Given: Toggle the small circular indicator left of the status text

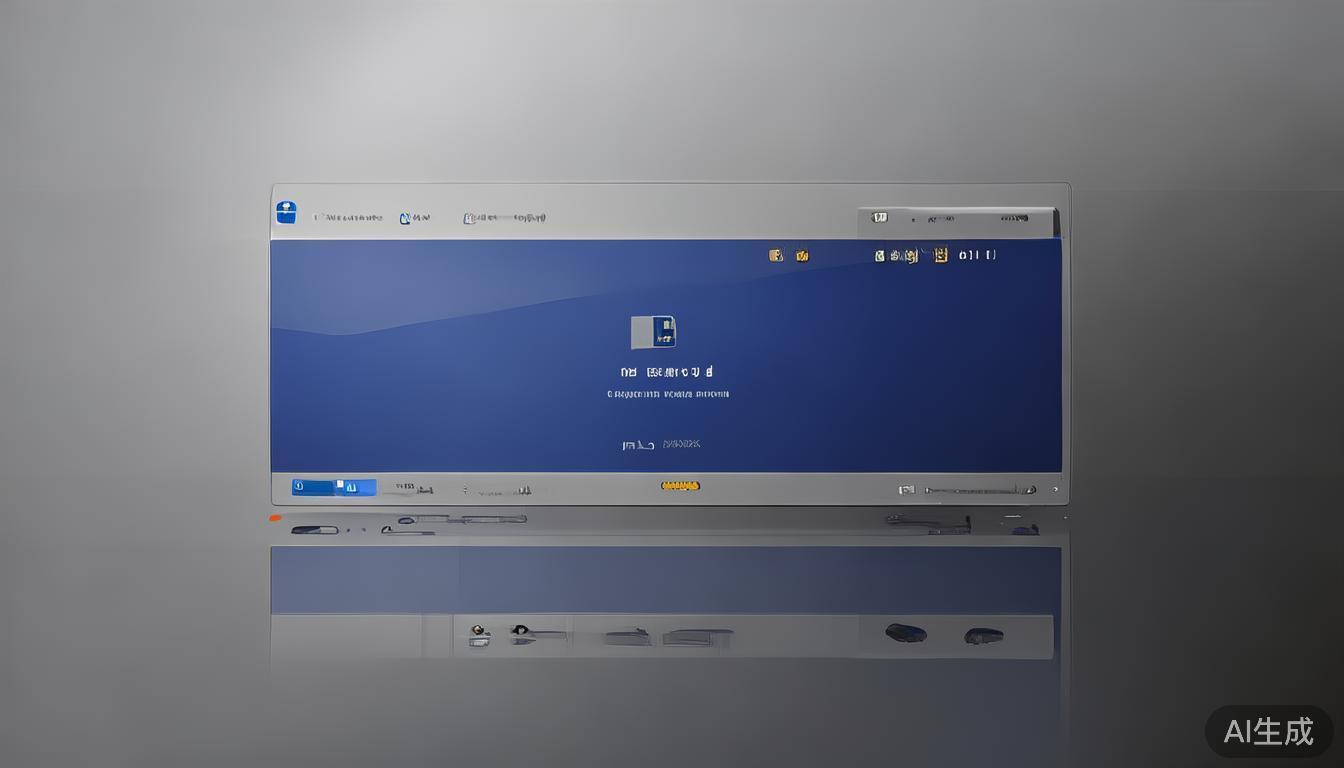Looking at the screenshot, I should tap(465, 490).
